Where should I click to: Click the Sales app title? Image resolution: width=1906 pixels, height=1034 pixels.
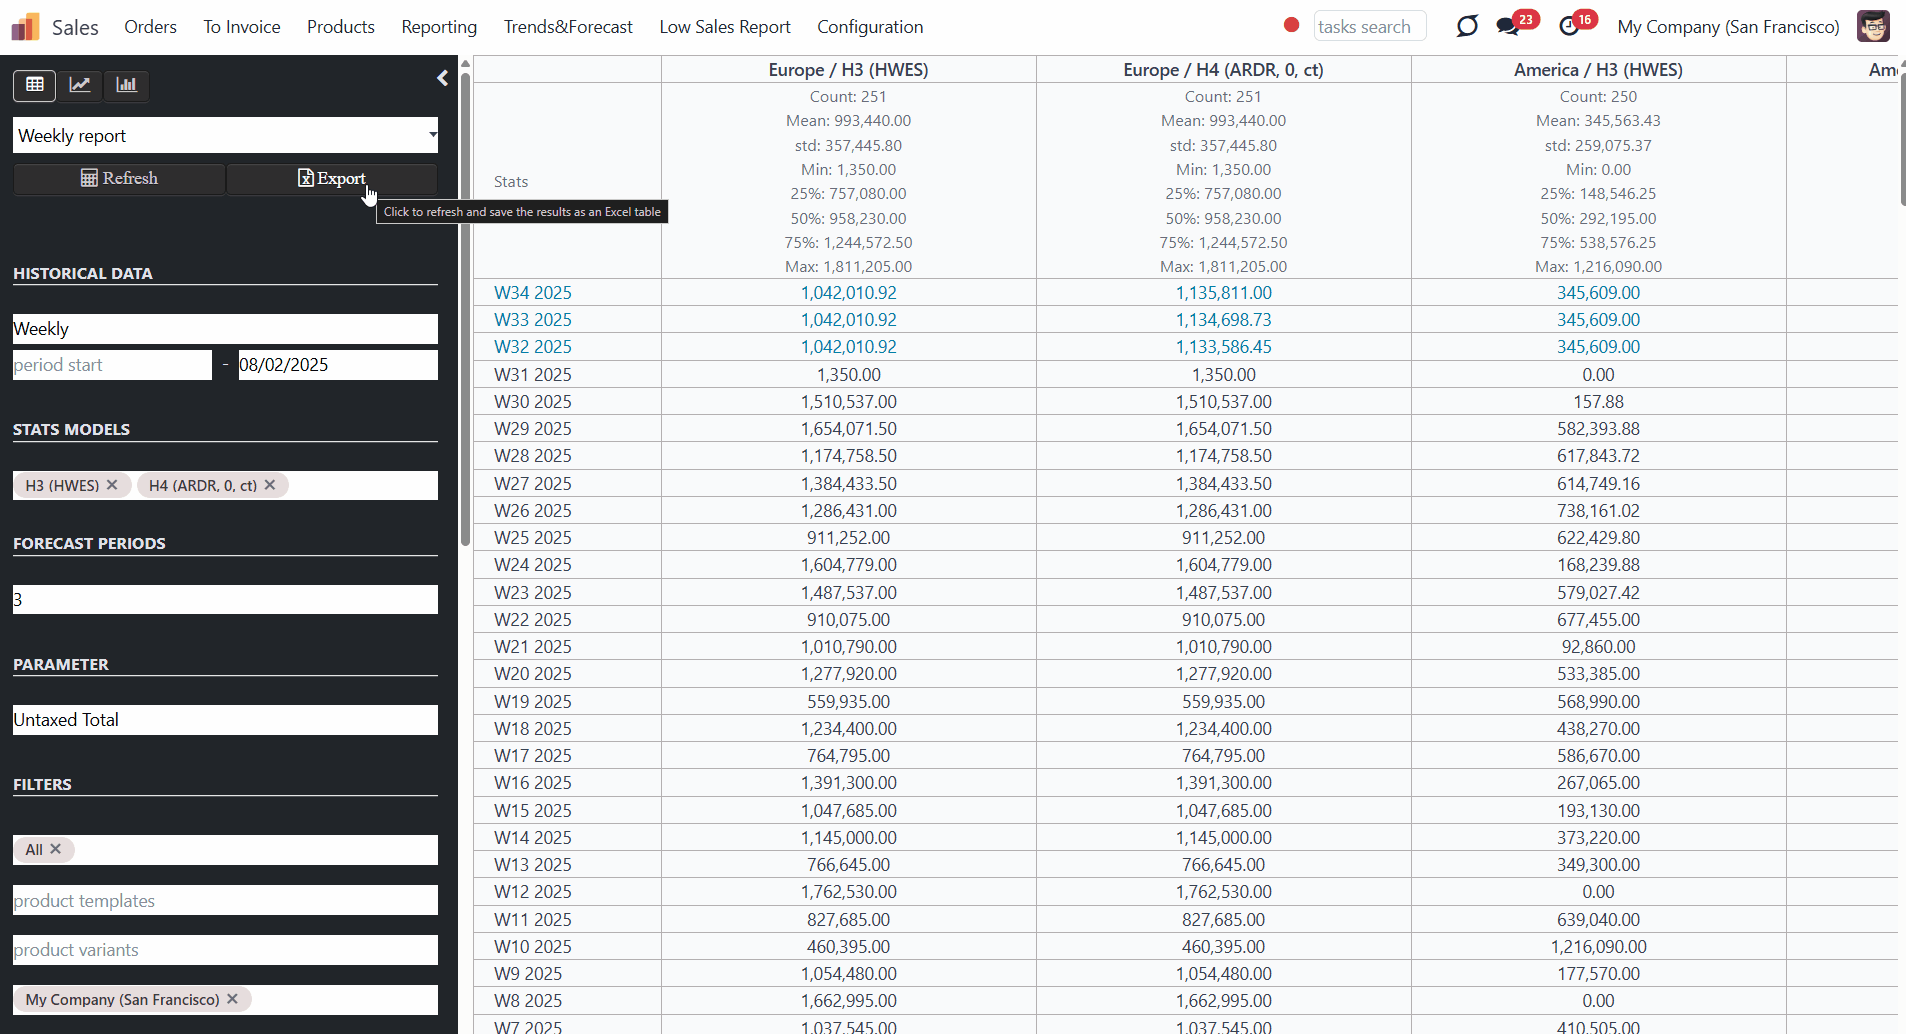(x=75, y=27)
